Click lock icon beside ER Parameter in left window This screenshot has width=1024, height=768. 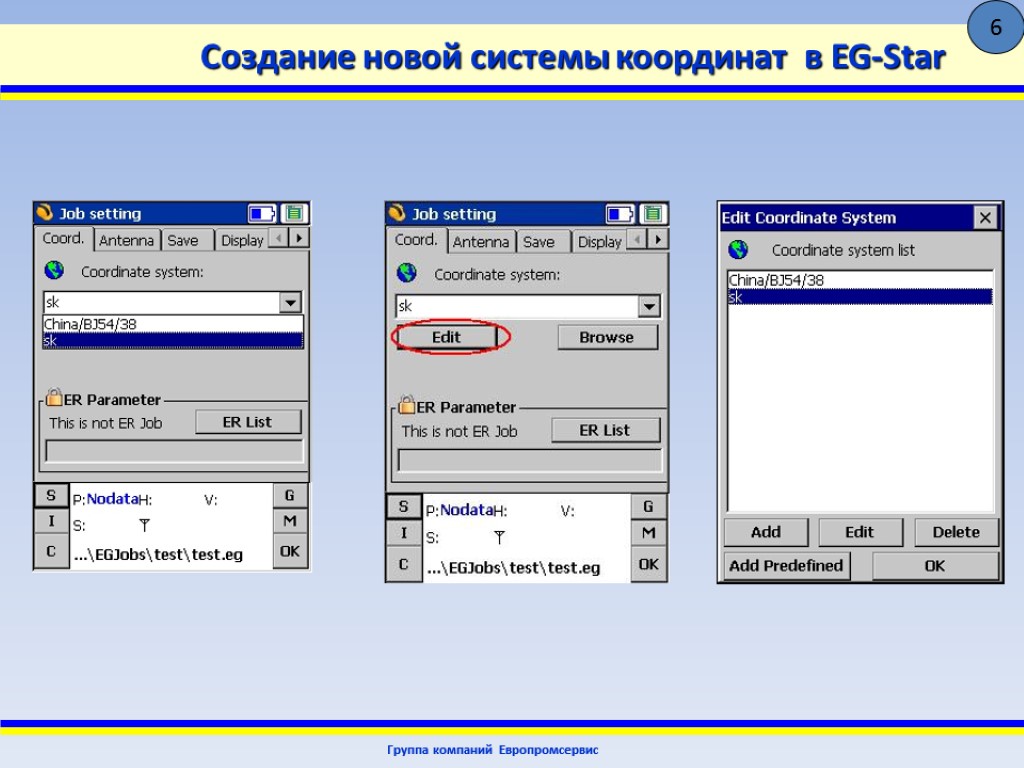click(x=54, y=396)
